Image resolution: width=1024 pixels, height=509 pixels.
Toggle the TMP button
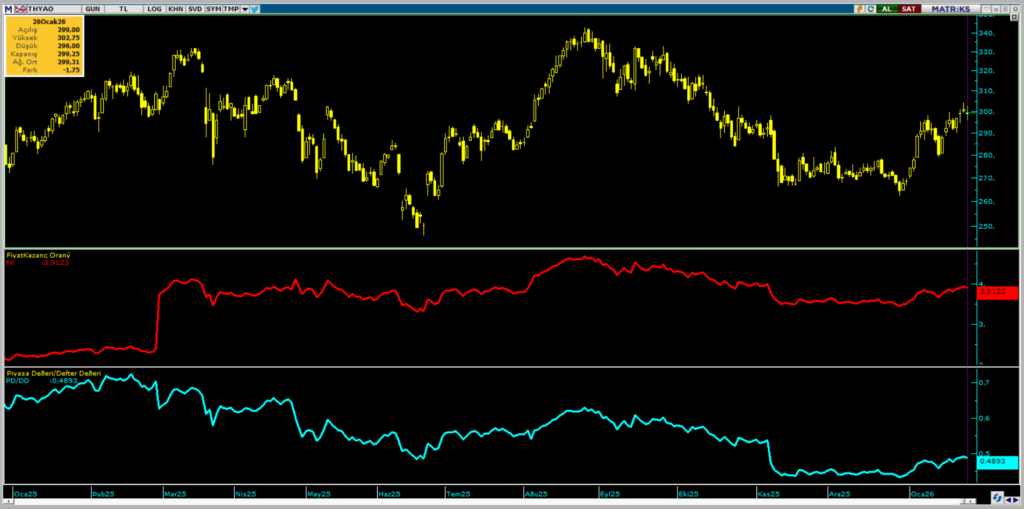coord(231,9)
